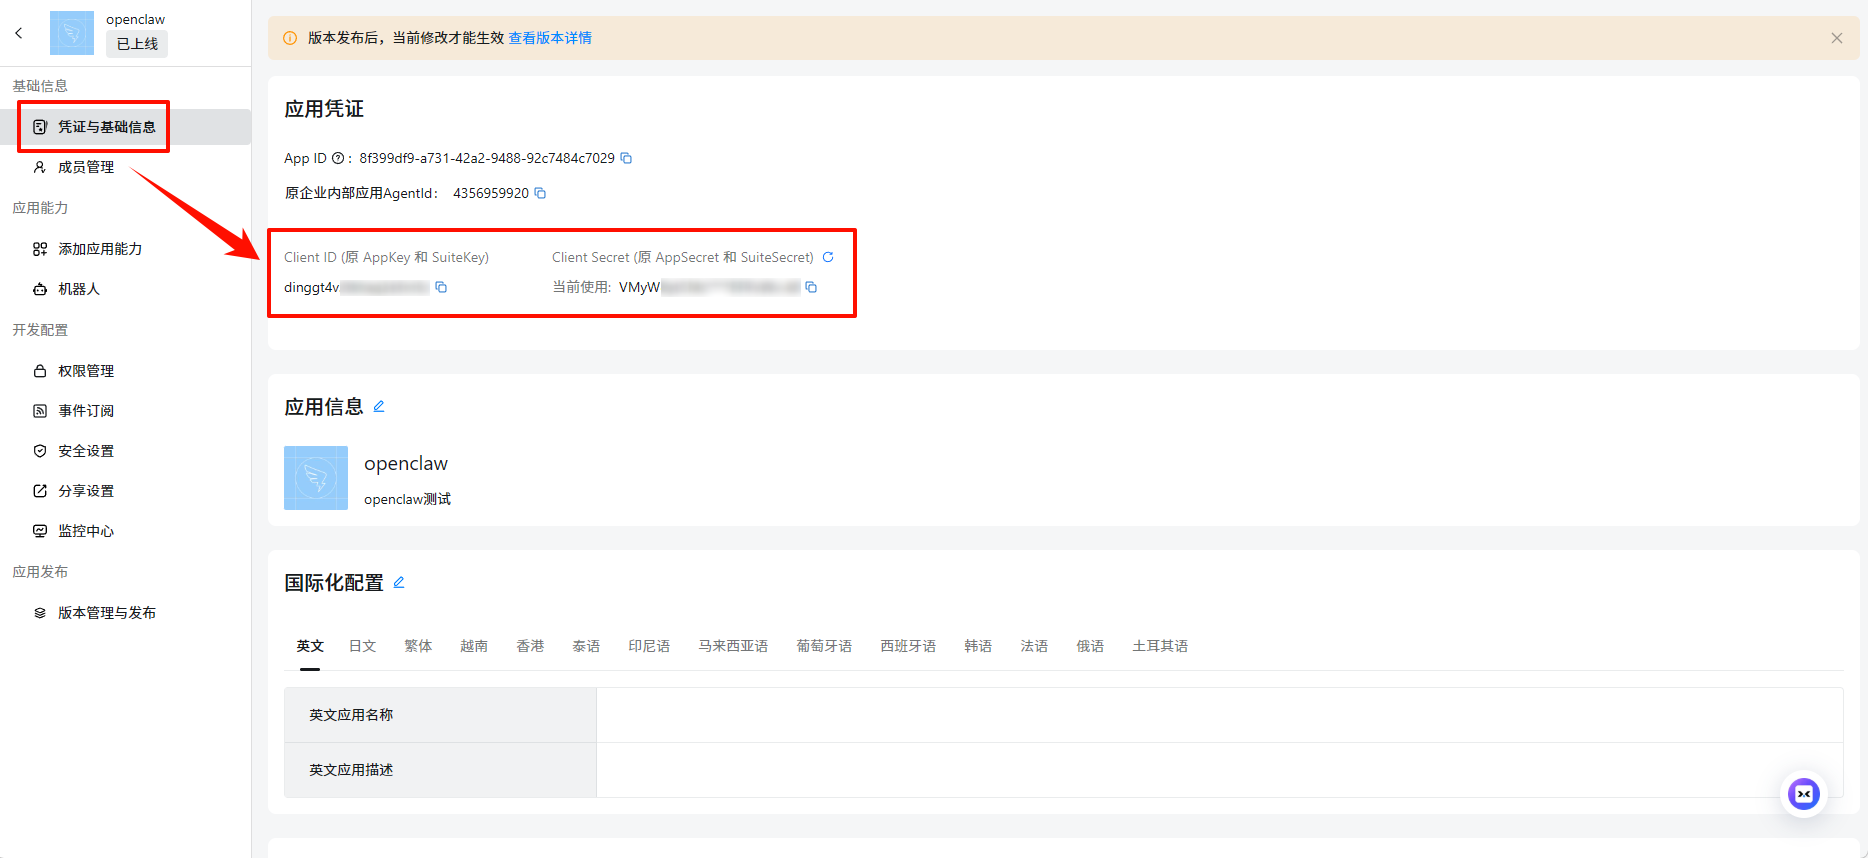Screen dimensions: 1868x858
Task: Copy the Client ID value
Action: click(x=441, y=288)
